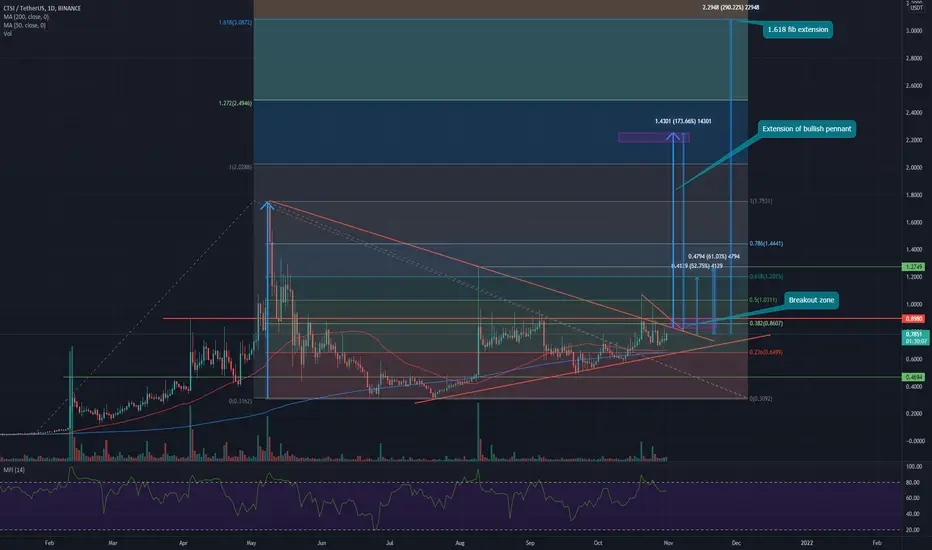Click the 1.4000 price axis tick

(x=914, y=250)
